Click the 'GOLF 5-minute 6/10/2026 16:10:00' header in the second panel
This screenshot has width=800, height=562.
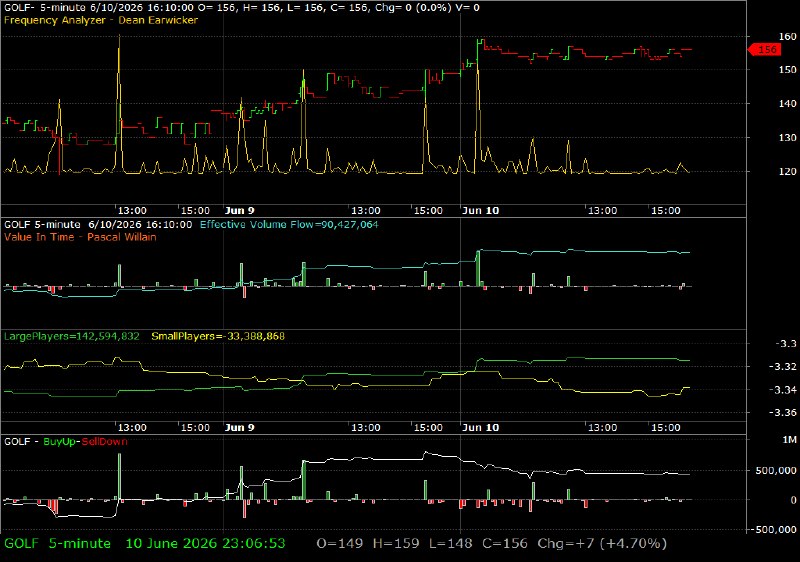[x=98, y=224]
